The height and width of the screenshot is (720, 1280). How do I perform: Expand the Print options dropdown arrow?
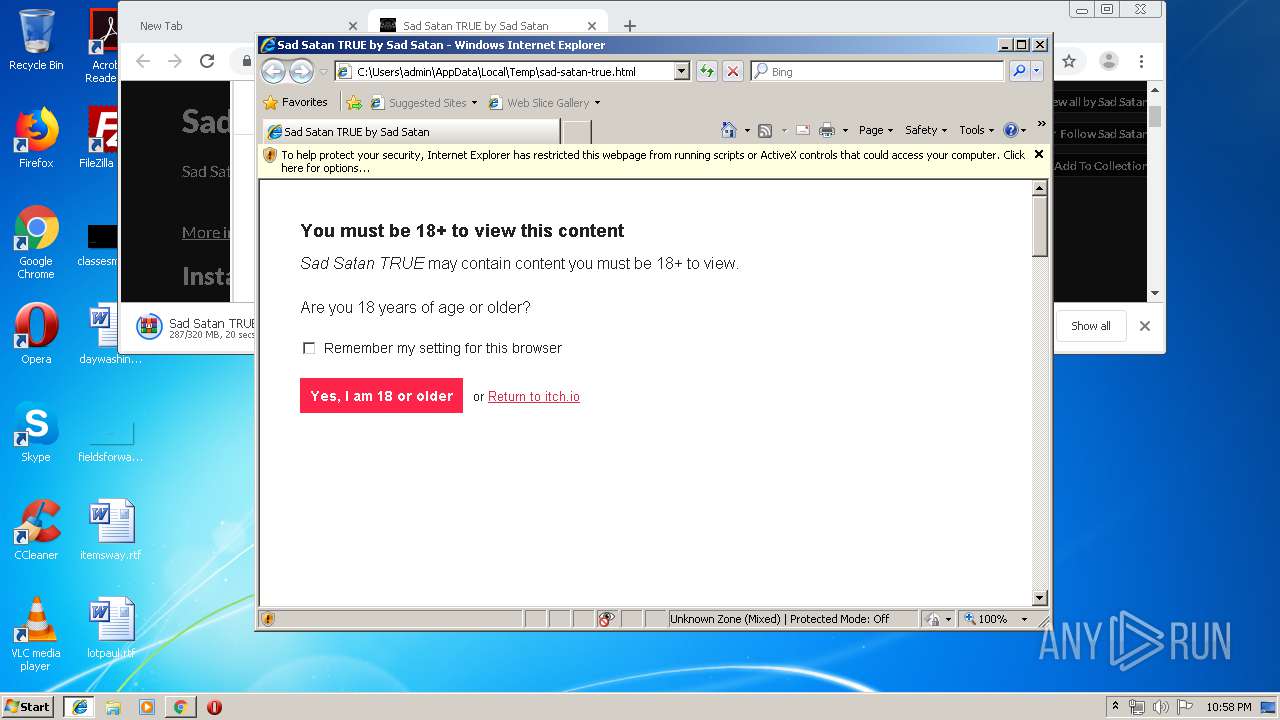[x=845, y=131]
